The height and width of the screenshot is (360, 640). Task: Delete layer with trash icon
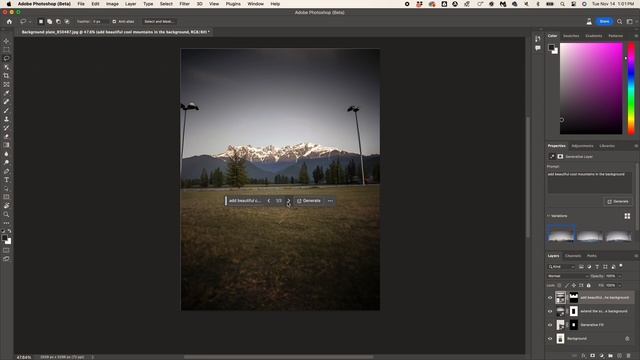[x=628, y=356]
